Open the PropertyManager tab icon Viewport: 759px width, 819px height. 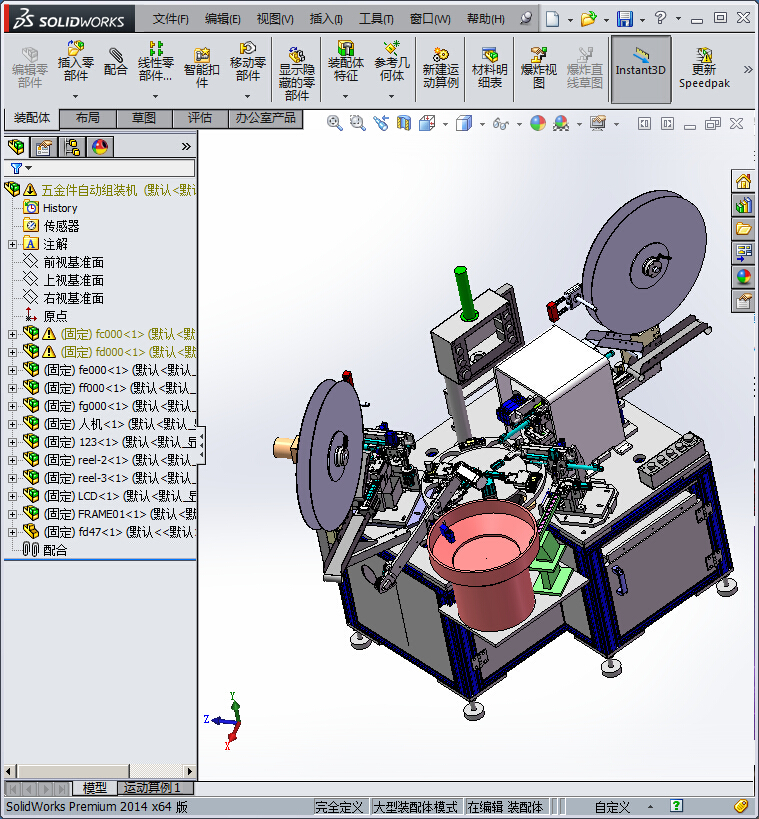(x=44, y=147)
